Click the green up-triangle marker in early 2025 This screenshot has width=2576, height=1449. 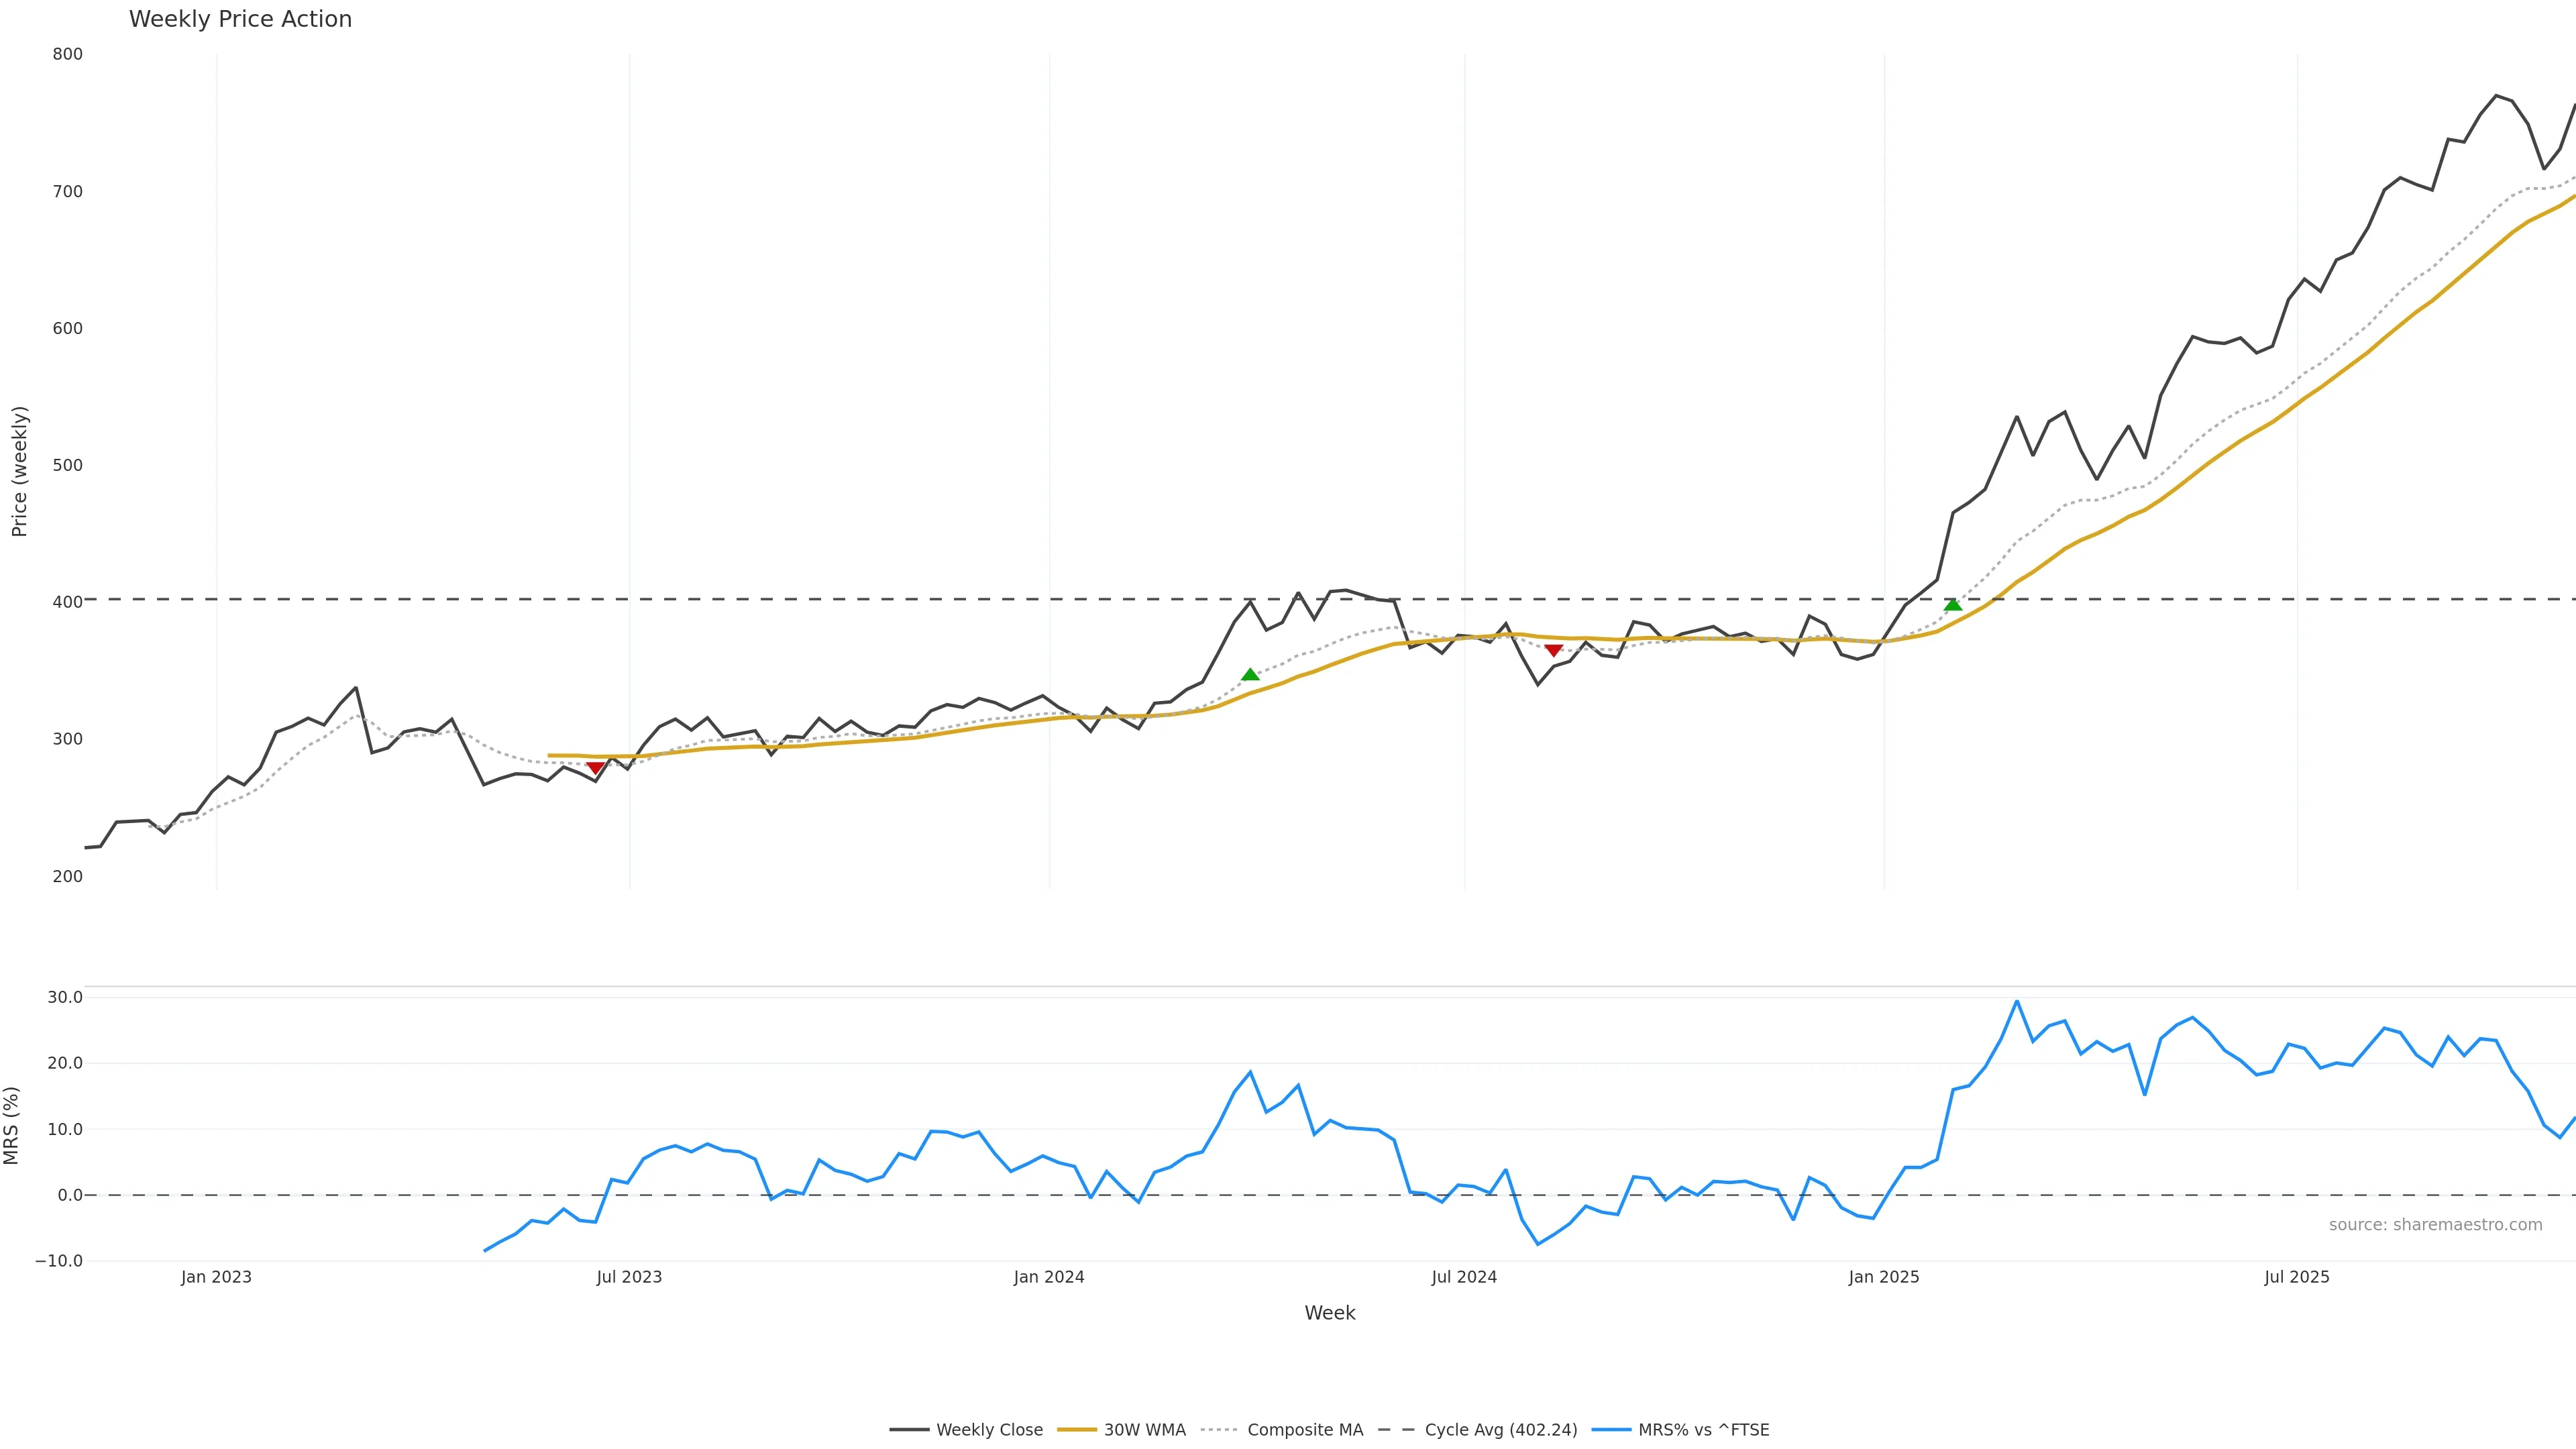(x=1953, y=604)
